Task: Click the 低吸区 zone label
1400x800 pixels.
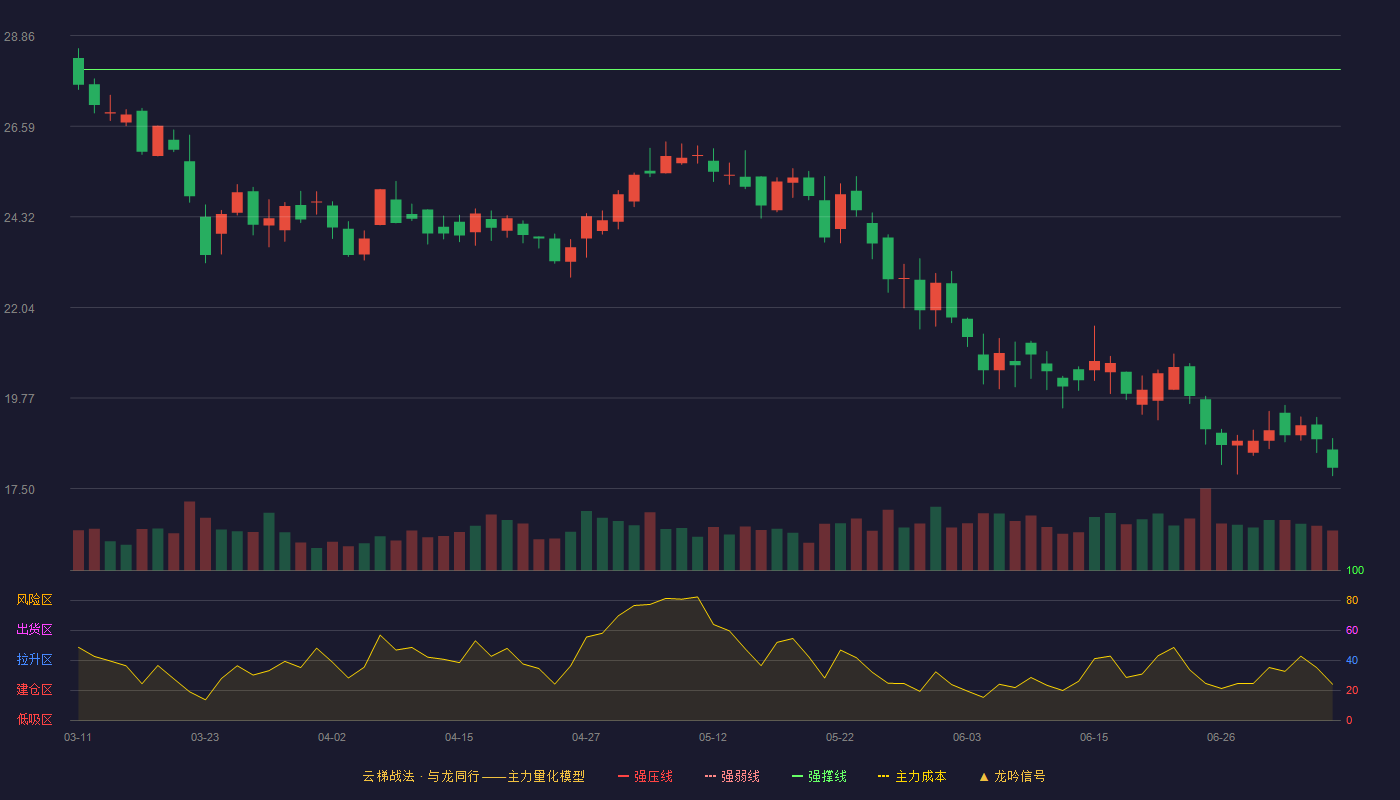Action: pos(34,719)
